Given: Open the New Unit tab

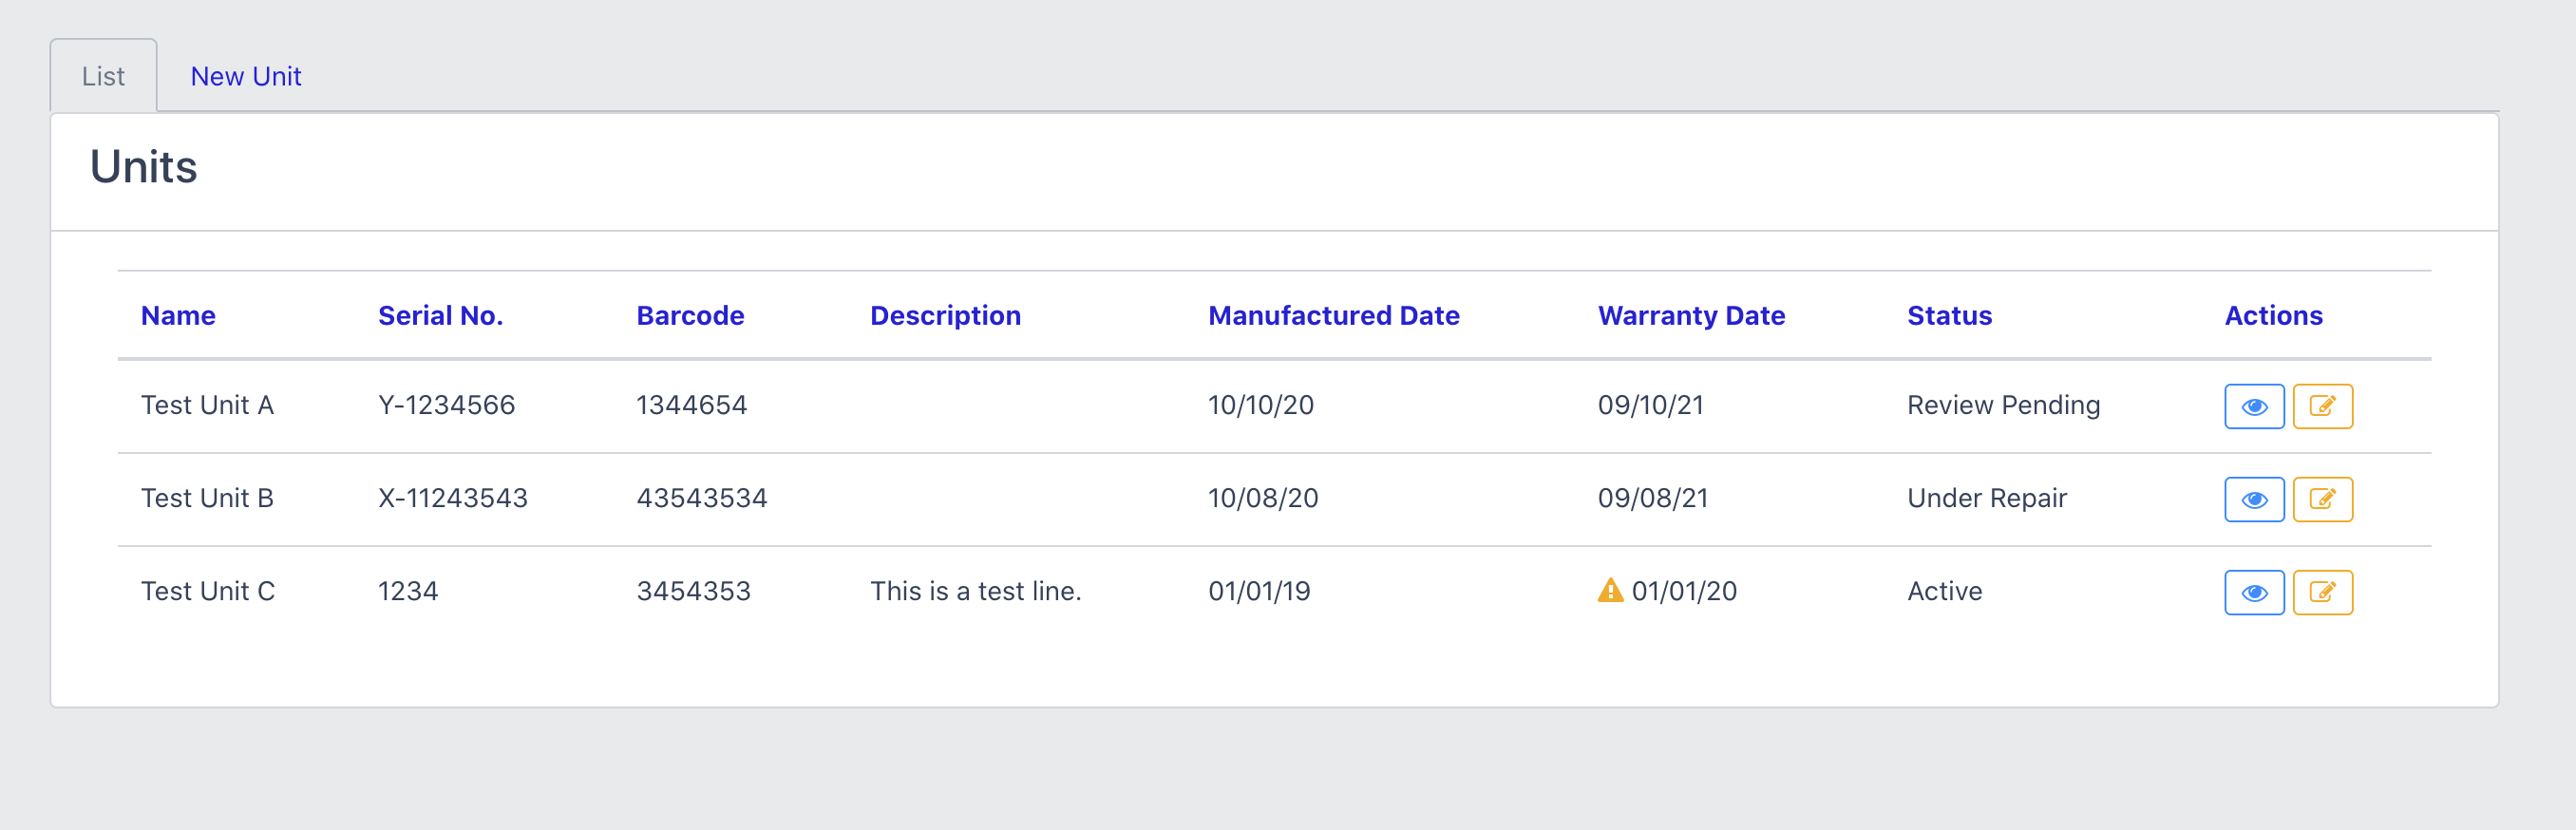Looking at the screenshot, I should point(245,76).
